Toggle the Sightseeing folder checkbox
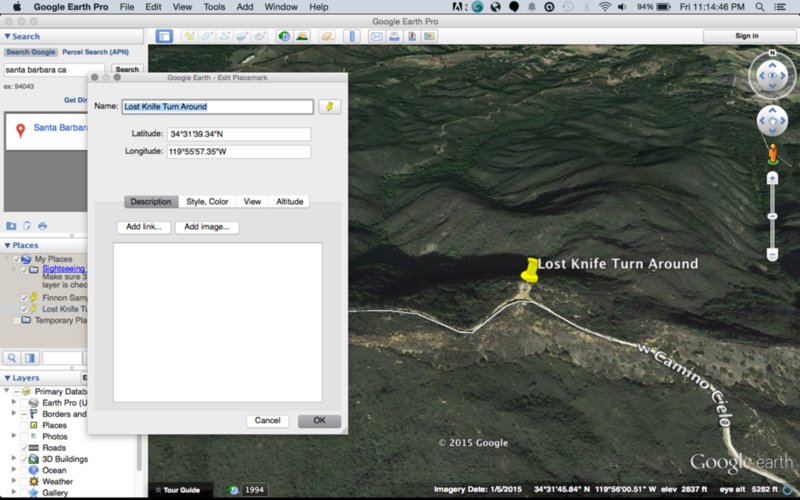 pyautogui.click(x=24, y=270)
